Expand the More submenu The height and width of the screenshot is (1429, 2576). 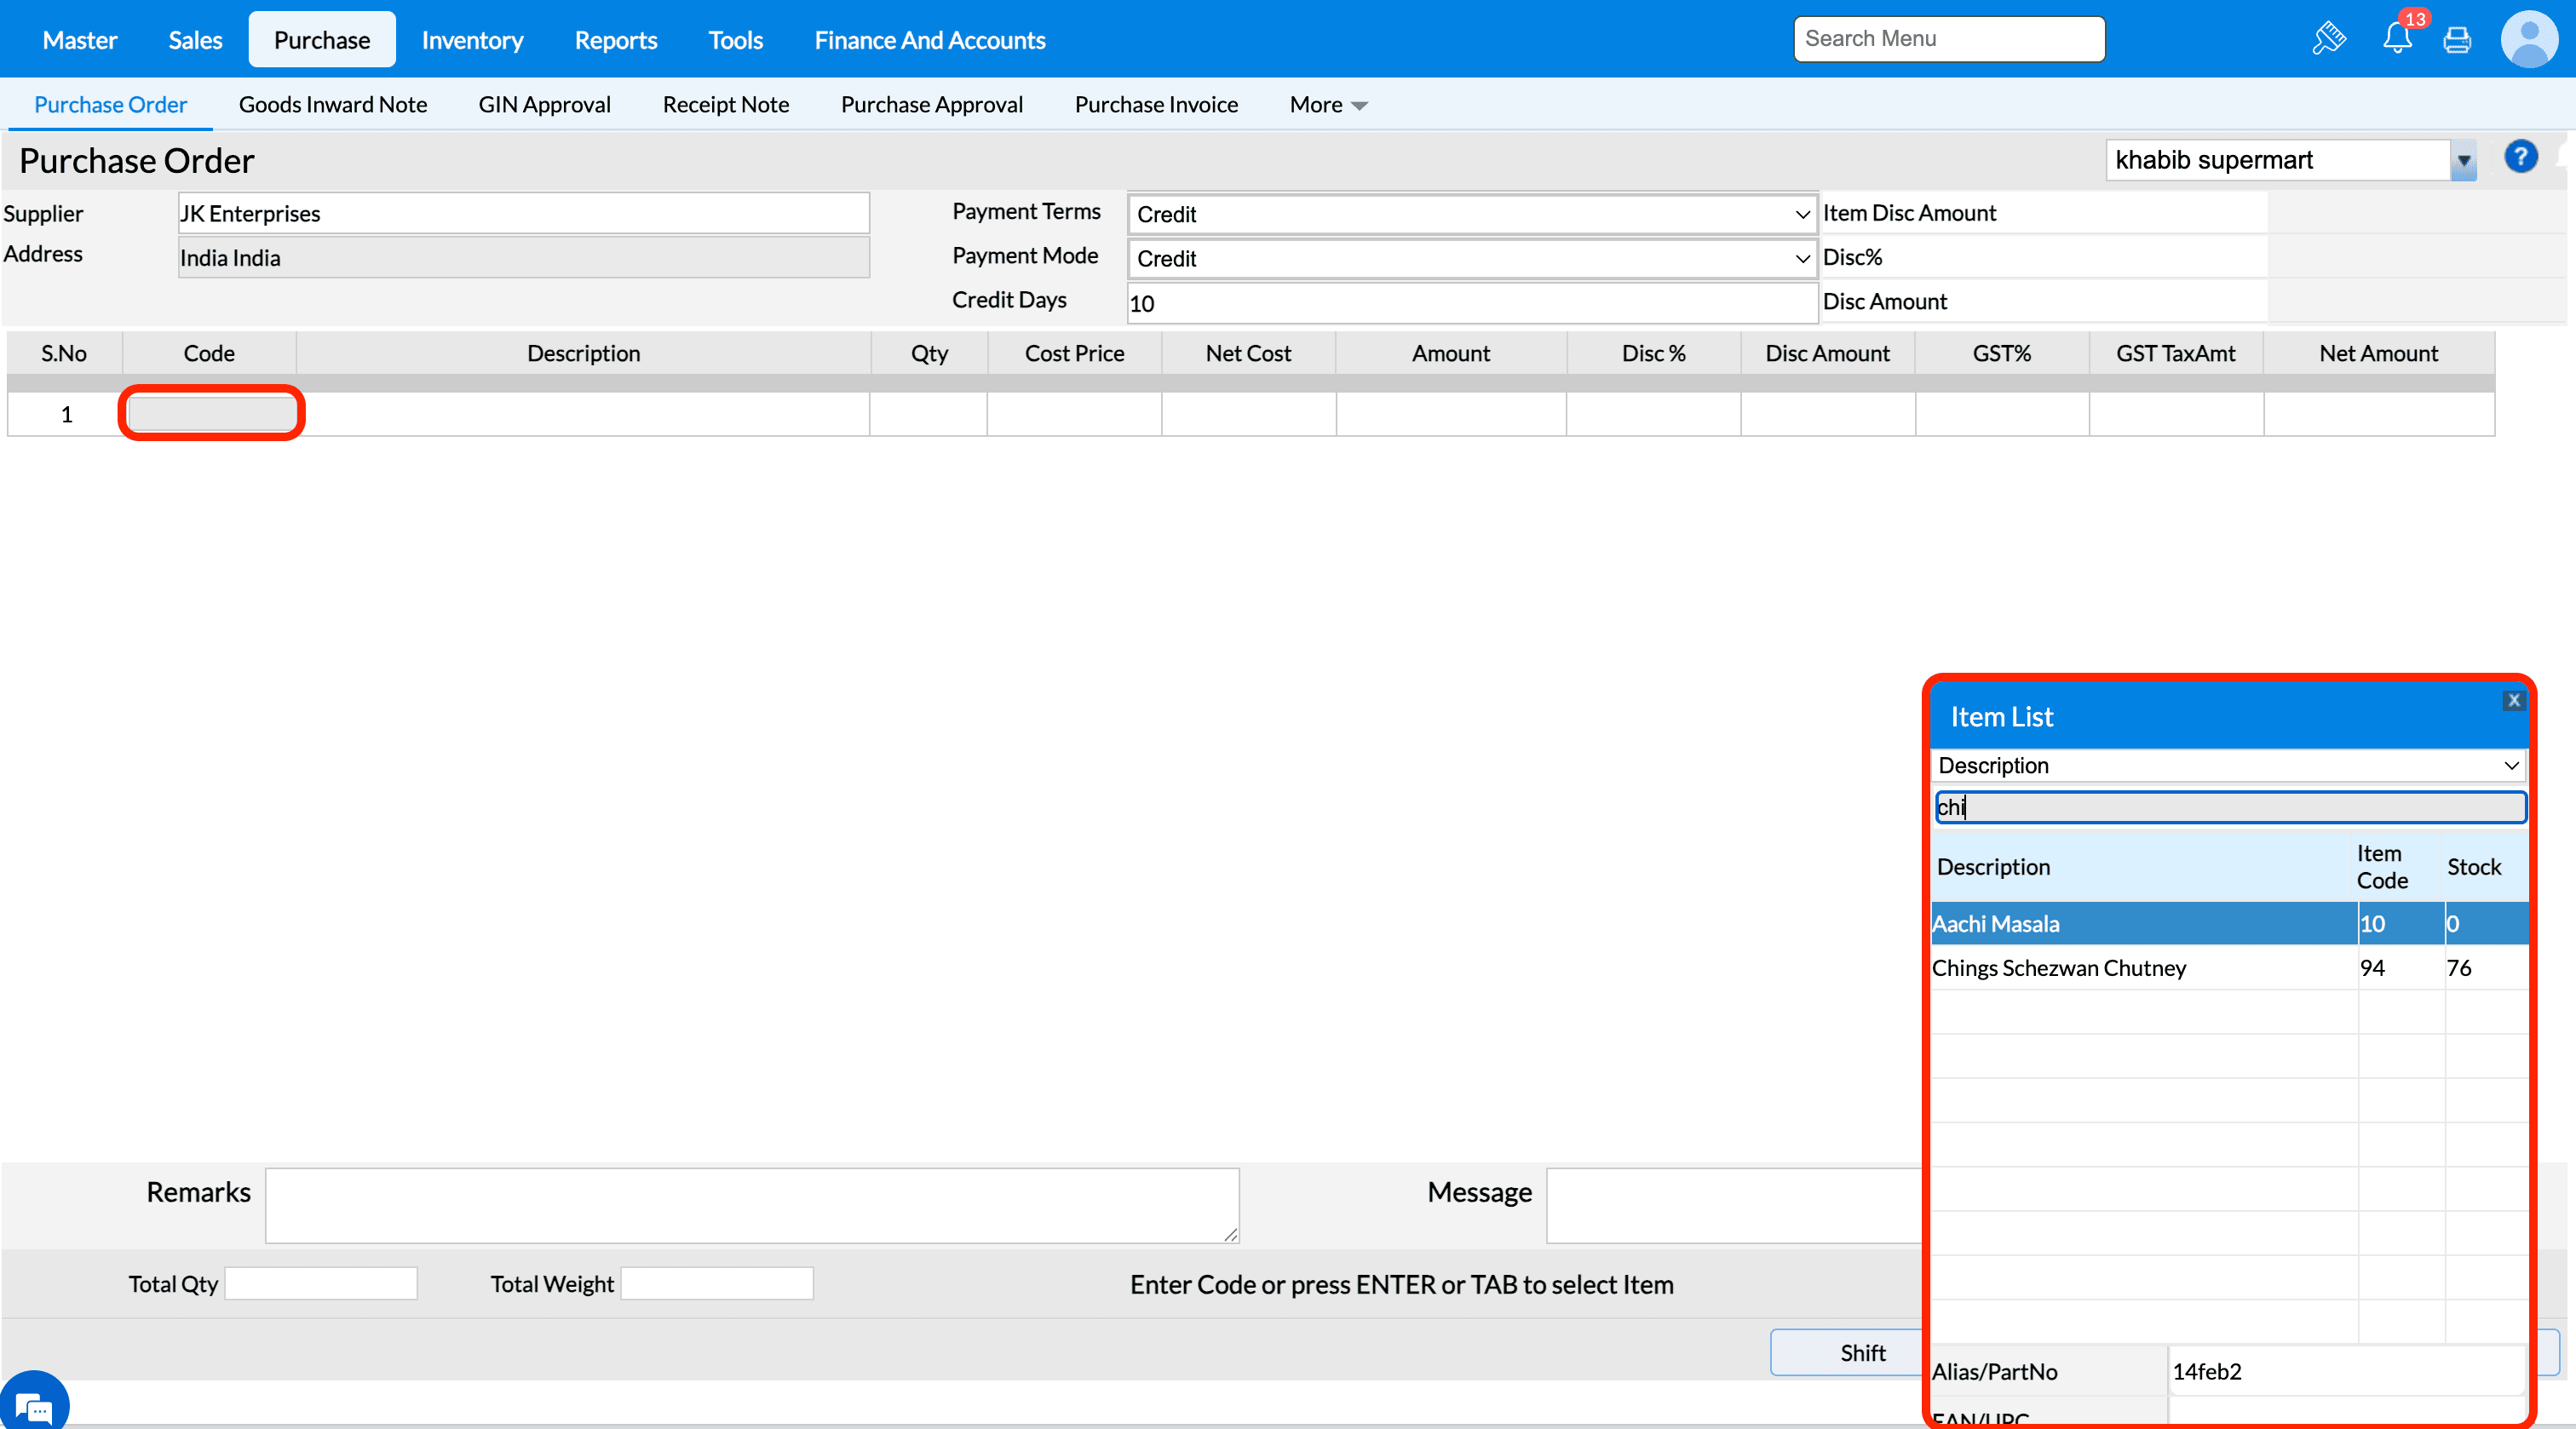pos(1327,105)
